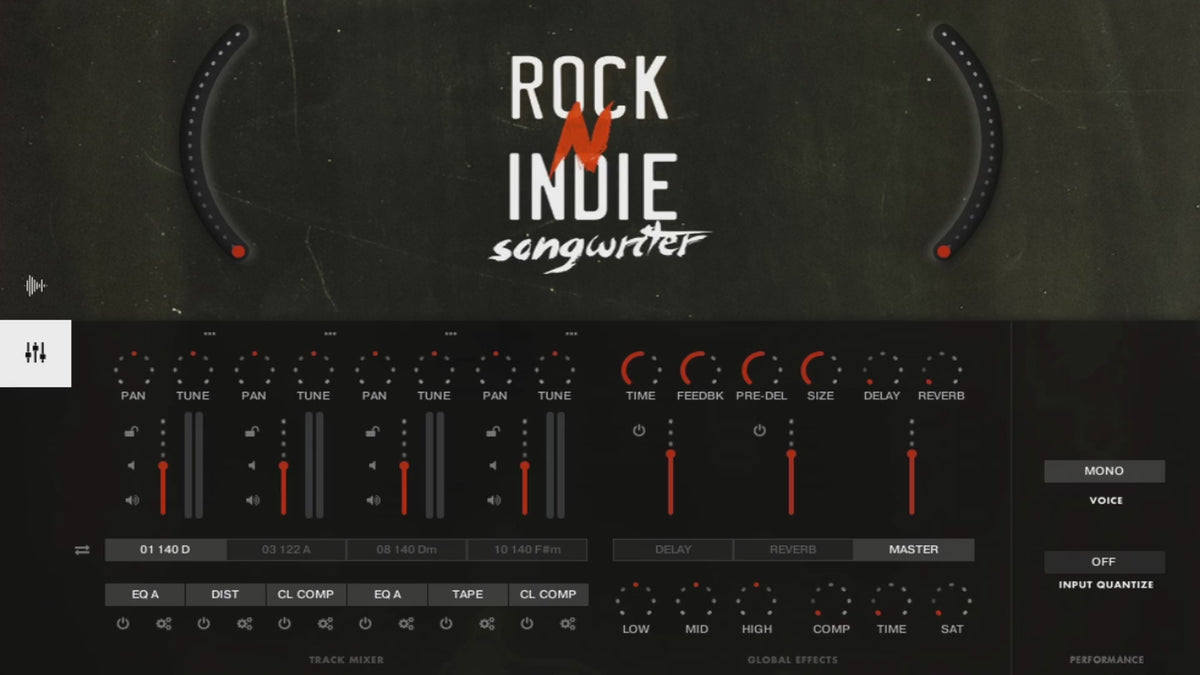This screenshot has height=675, width=1200.
Task: Open settings gears under the TAPE effect
Action: pyautogui.click(x=487, y=624)
